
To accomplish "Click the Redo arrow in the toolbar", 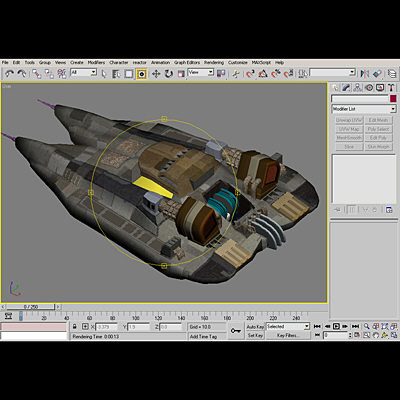I will coord(22,73).
